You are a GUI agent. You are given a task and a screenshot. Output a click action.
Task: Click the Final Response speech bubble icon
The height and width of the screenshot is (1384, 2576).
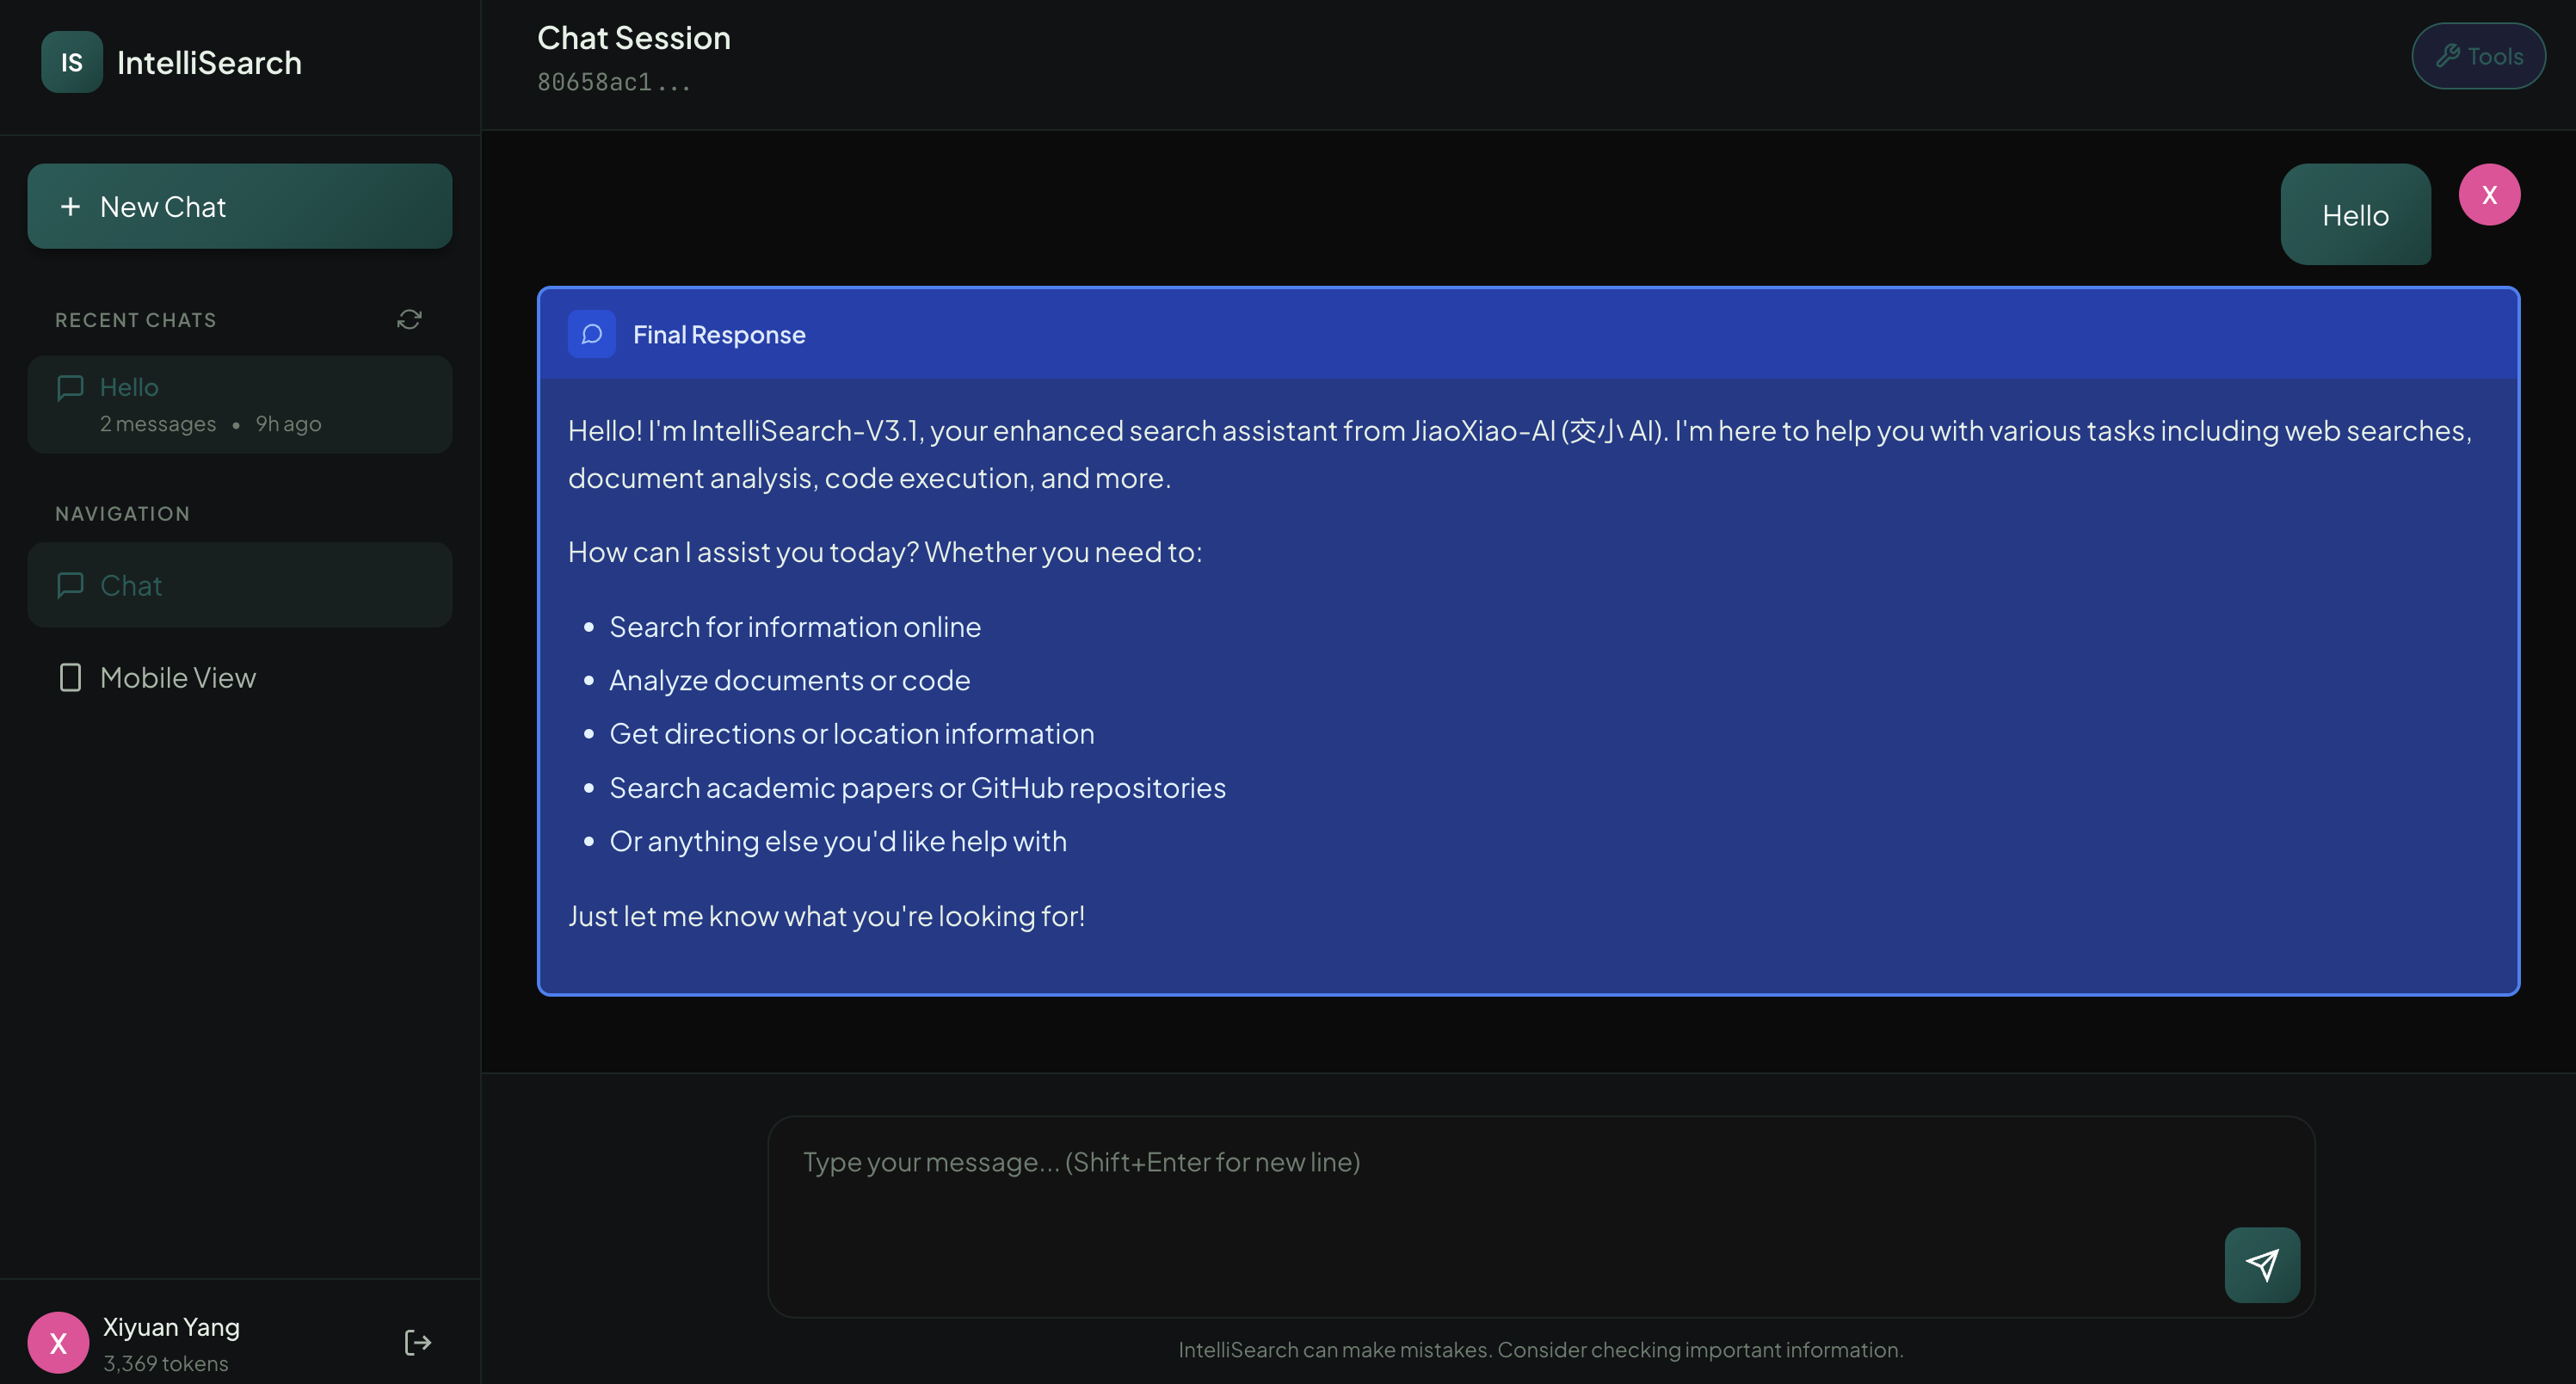click(591, 334)
